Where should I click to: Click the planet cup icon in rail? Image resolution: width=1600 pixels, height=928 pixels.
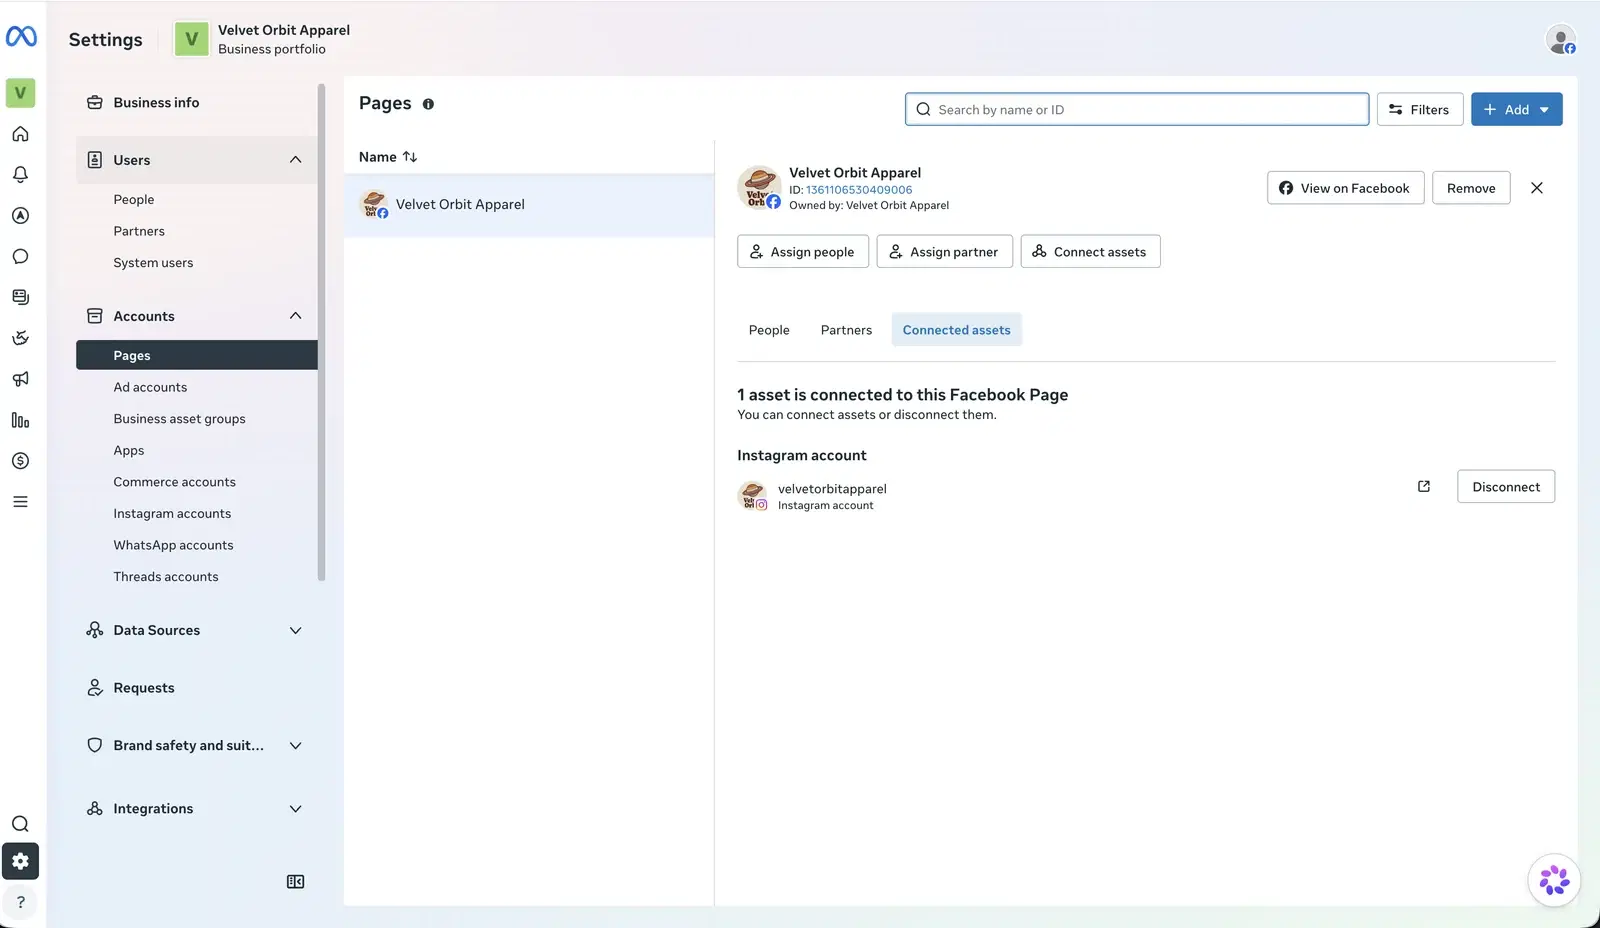pos(20,338)
